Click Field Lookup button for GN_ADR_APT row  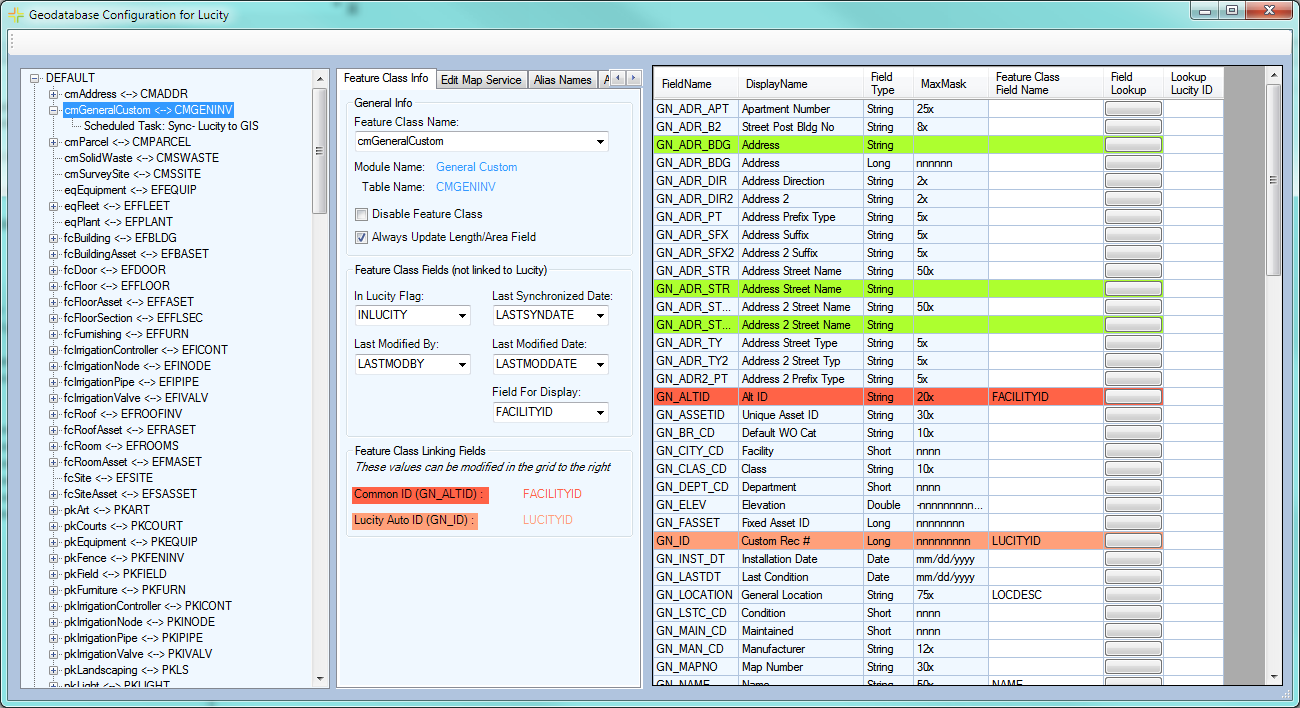1133,109
